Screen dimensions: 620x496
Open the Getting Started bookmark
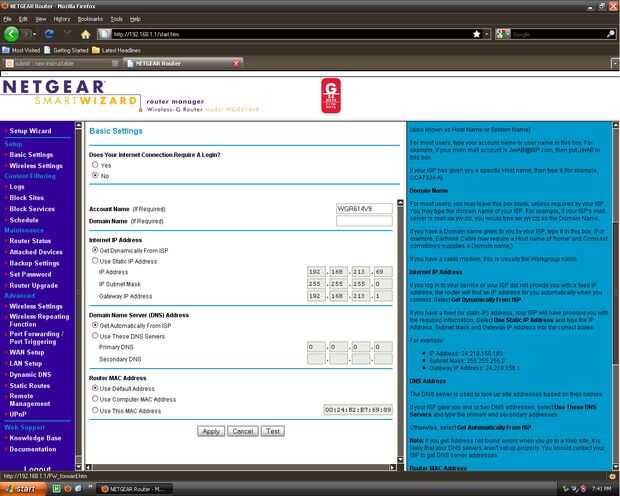(x=66, y=50)
